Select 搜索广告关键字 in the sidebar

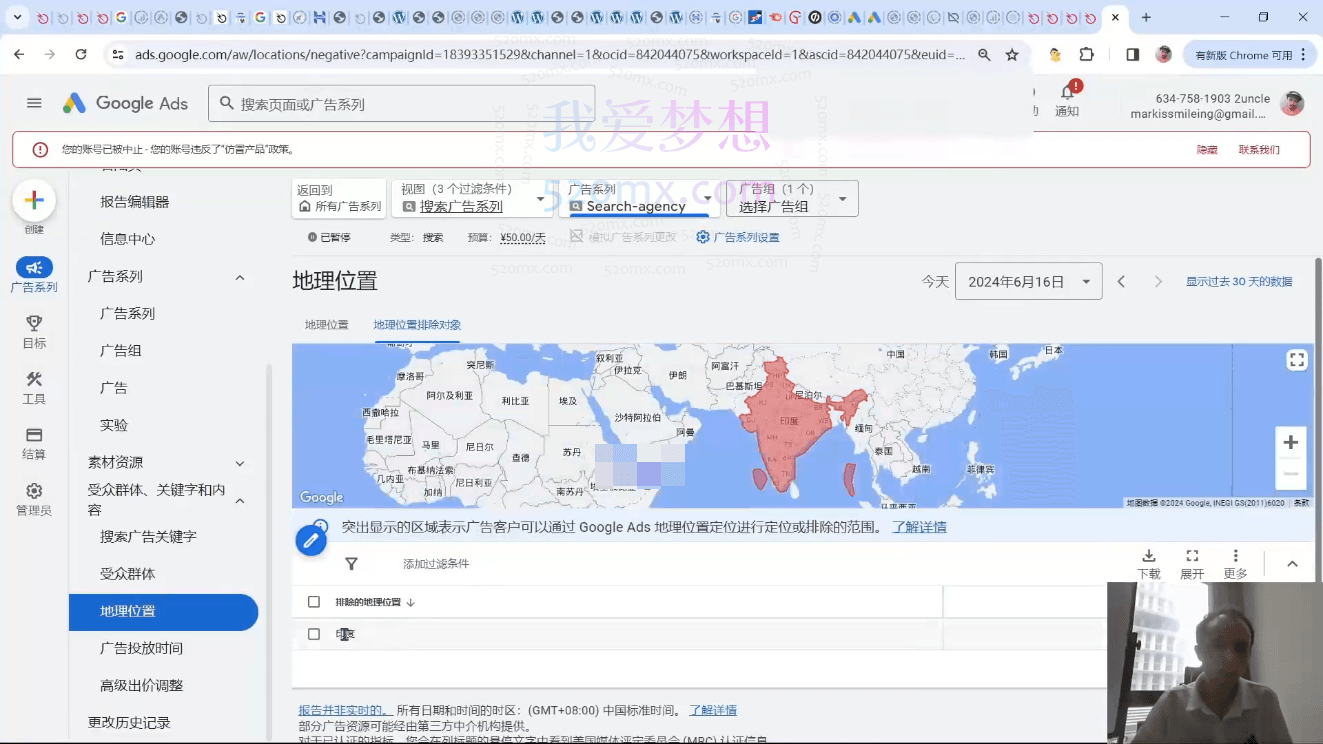click(x=148, y=537)
